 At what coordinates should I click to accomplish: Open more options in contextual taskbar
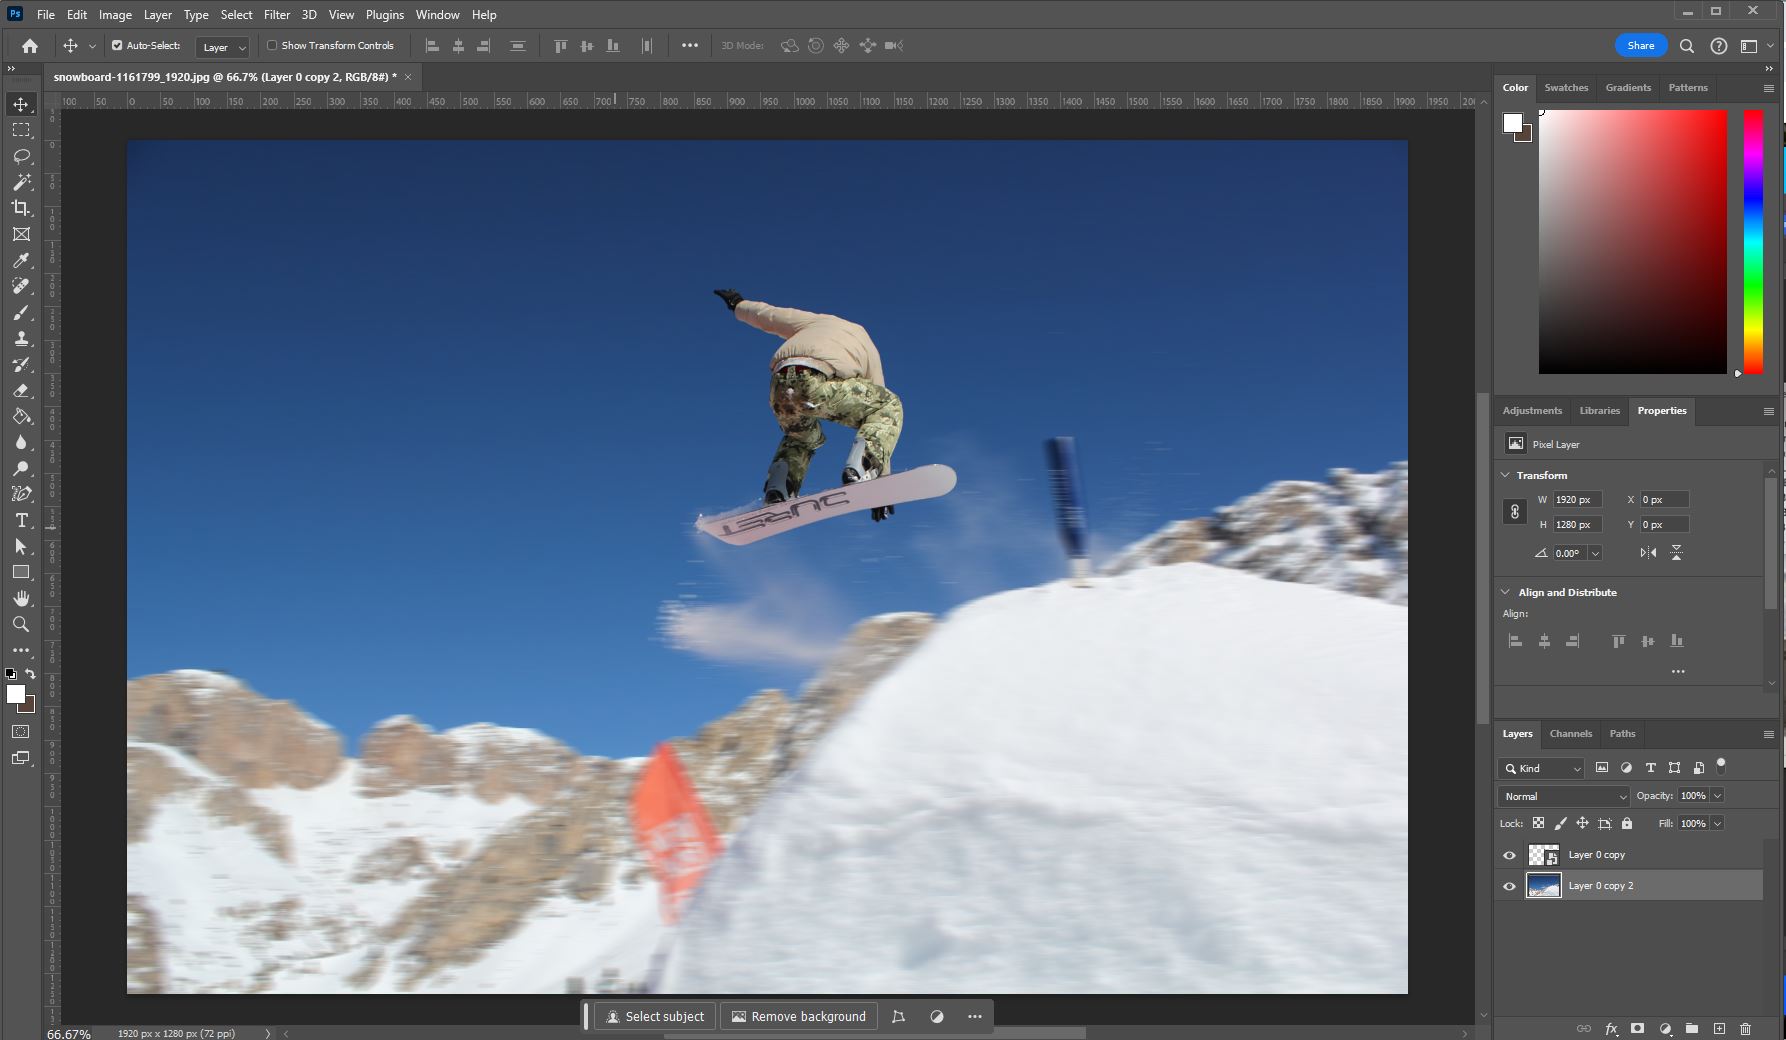pyautogui.click(x=975, y=1017)
